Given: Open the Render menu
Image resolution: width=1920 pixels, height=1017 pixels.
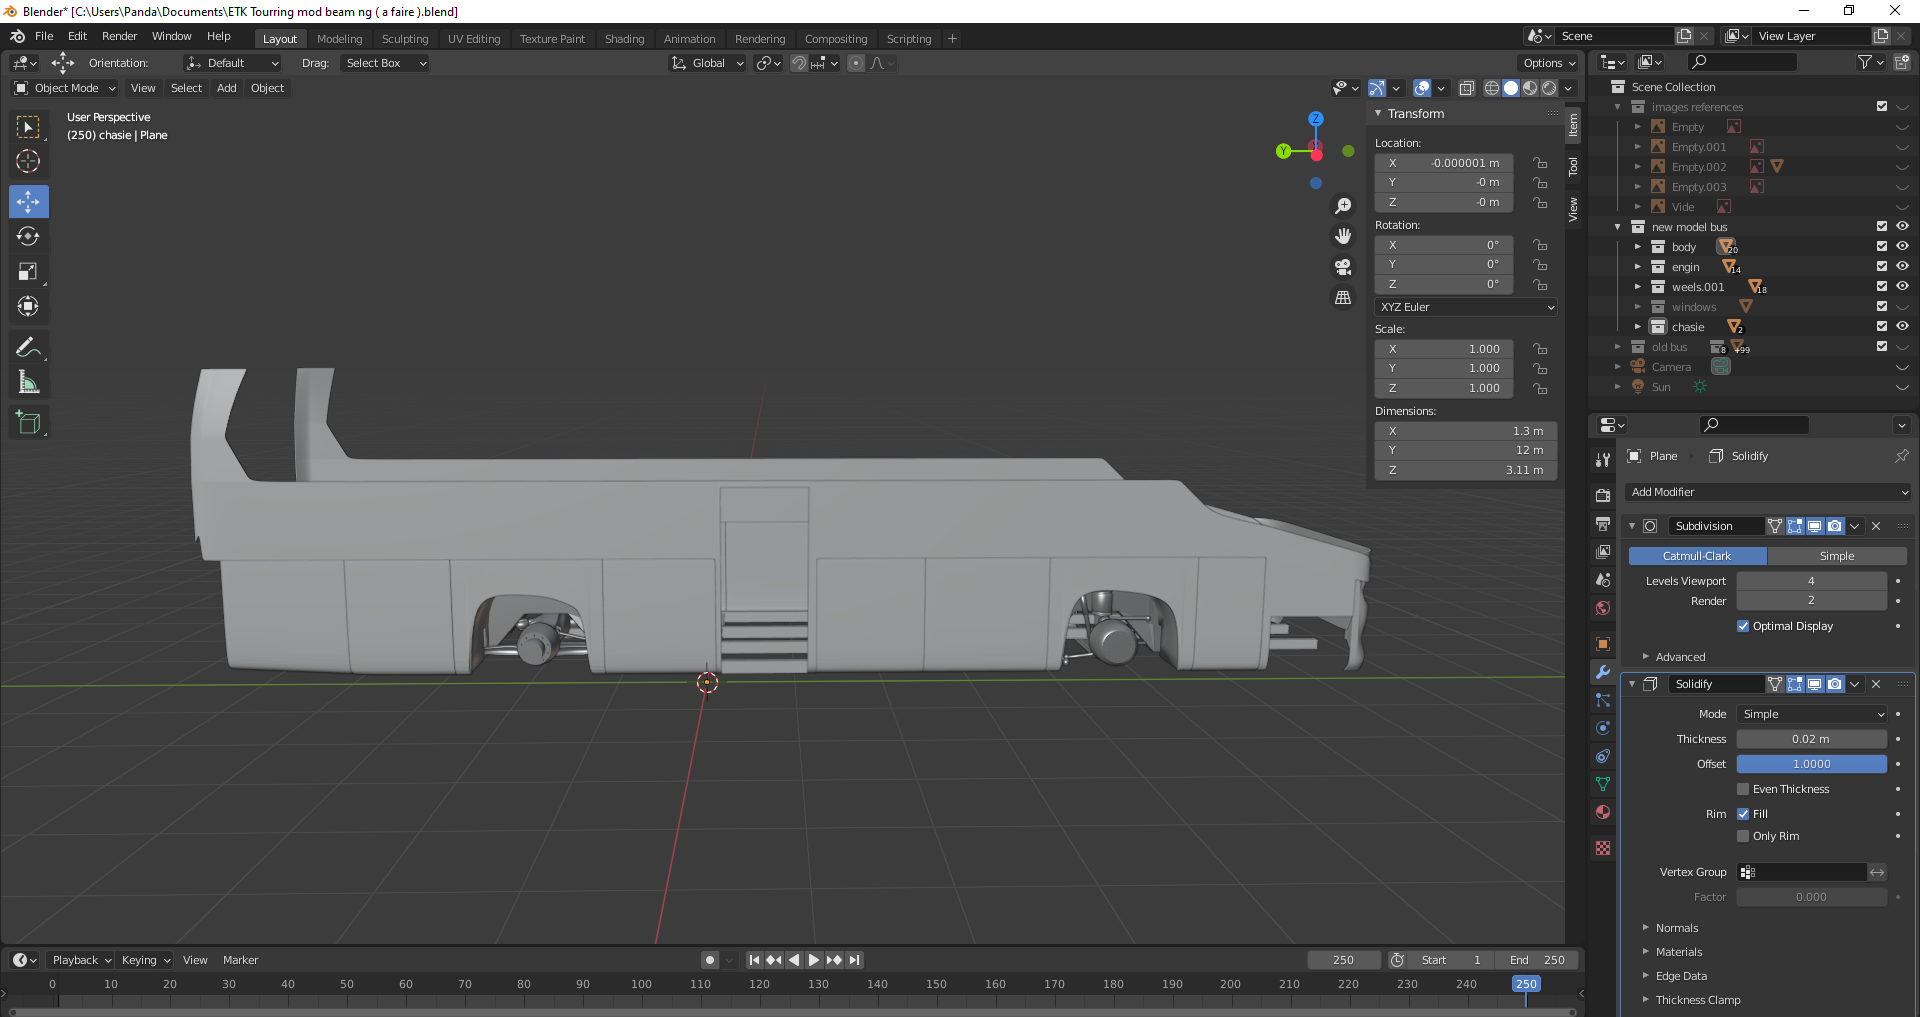Looking at the screenshot, I should (x=119, y=36).
